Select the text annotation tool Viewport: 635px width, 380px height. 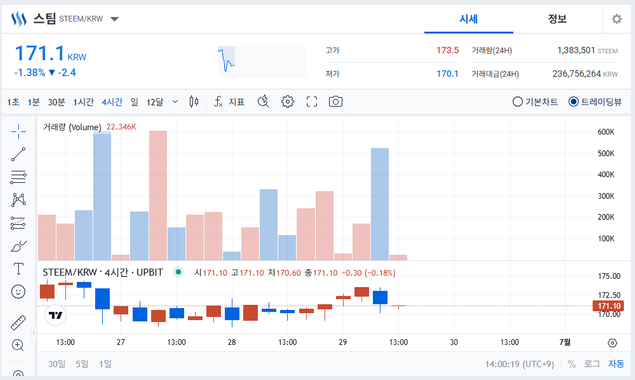coord(18,269)
